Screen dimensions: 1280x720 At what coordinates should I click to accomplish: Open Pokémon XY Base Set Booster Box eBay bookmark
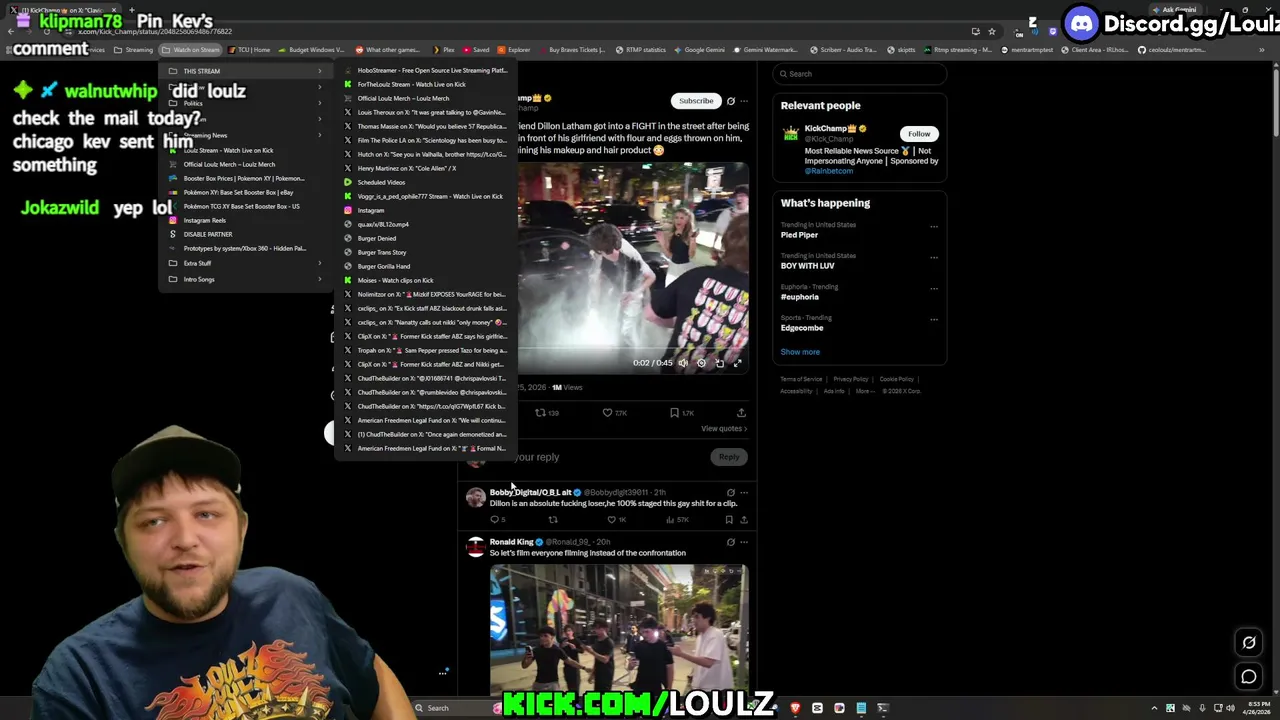[x=244, y=192]
